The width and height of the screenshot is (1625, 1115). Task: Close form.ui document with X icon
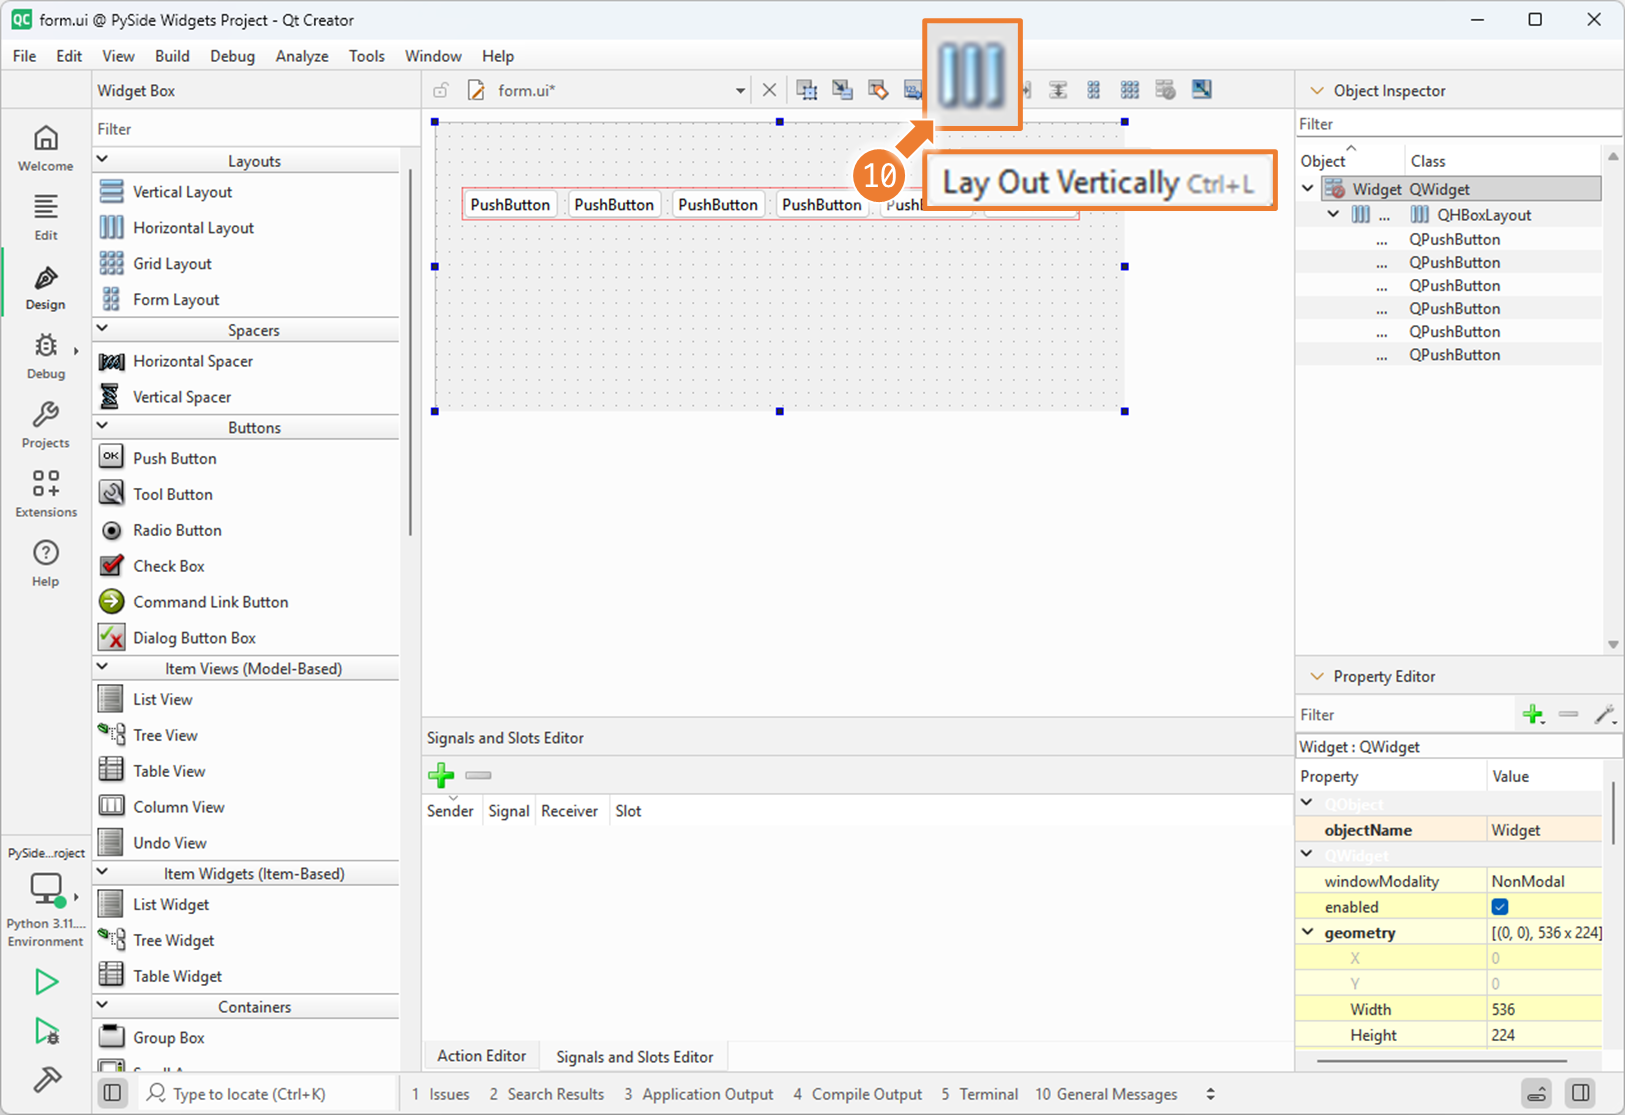tap(769, 90)
